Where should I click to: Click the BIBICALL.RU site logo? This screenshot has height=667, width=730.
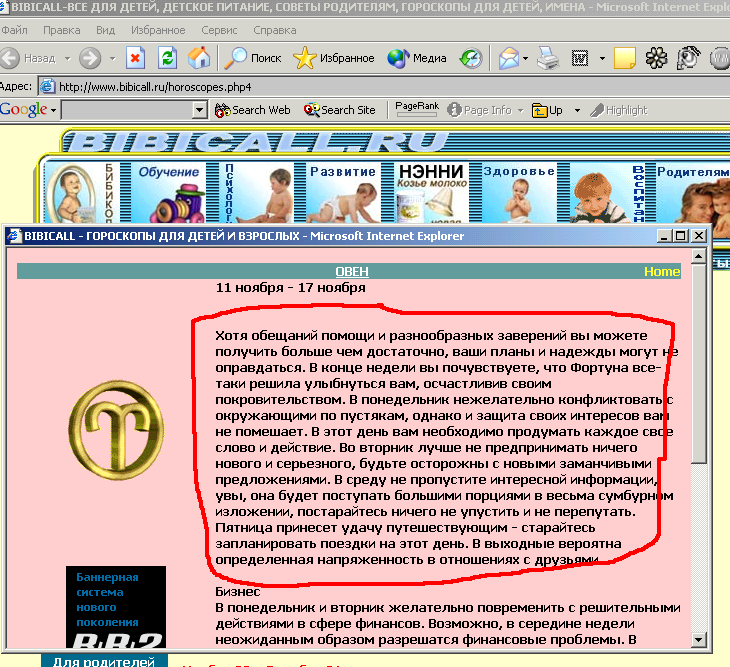tap(256, 142)
